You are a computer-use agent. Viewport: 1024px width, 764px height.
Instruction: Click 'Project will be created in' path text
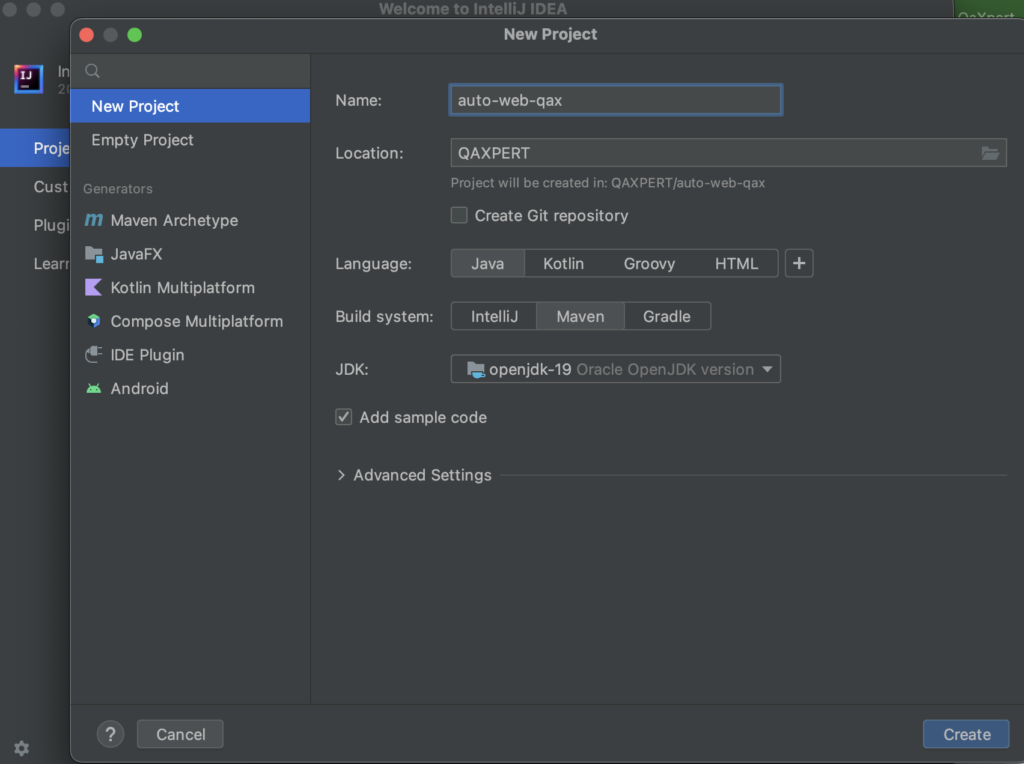click(607, 183)
